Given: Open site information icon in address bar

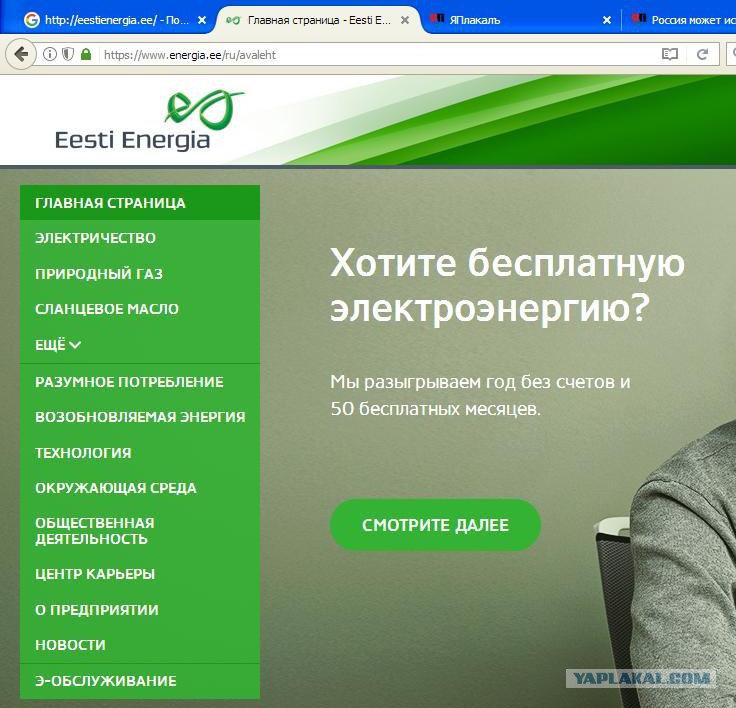Looking at the screenshot, I should pos(50,54).
